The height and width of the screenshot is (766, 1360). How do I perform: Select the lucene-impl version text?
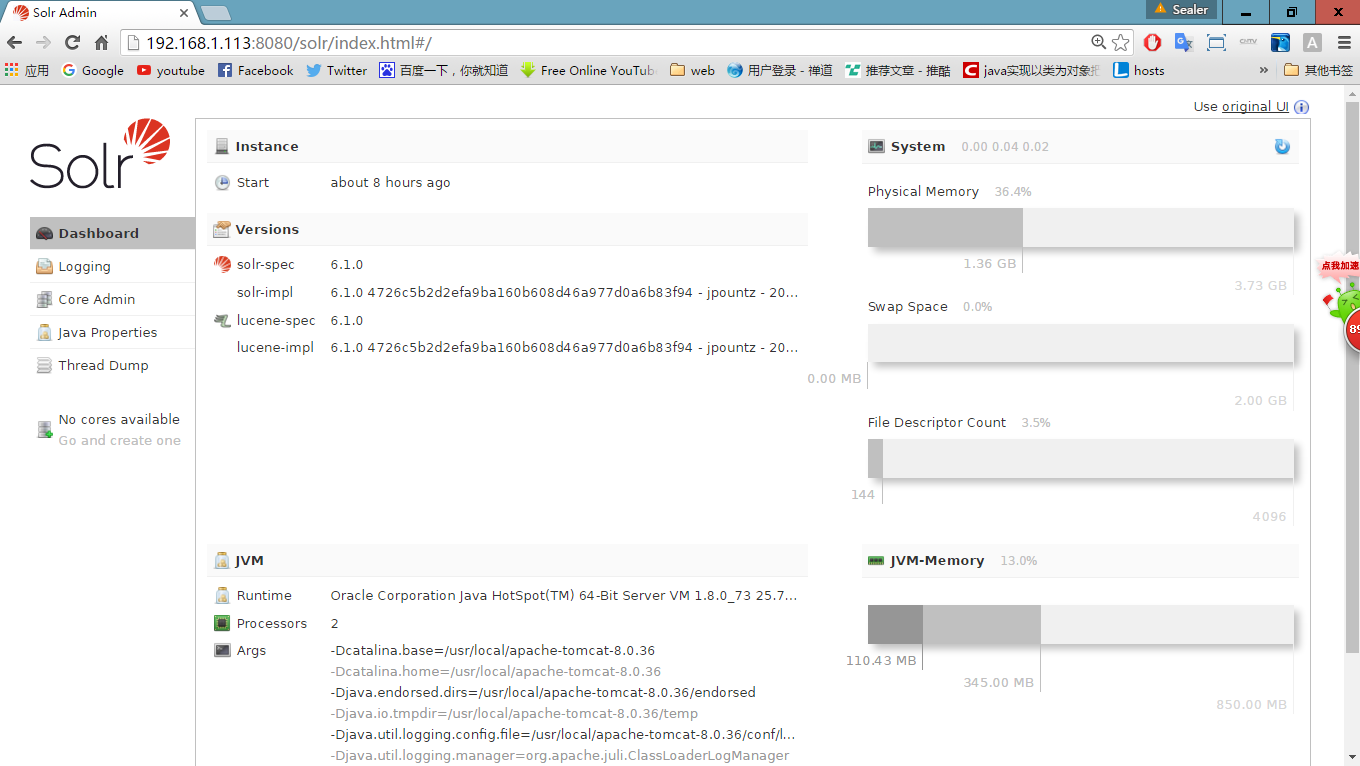[x=564, y=348]
